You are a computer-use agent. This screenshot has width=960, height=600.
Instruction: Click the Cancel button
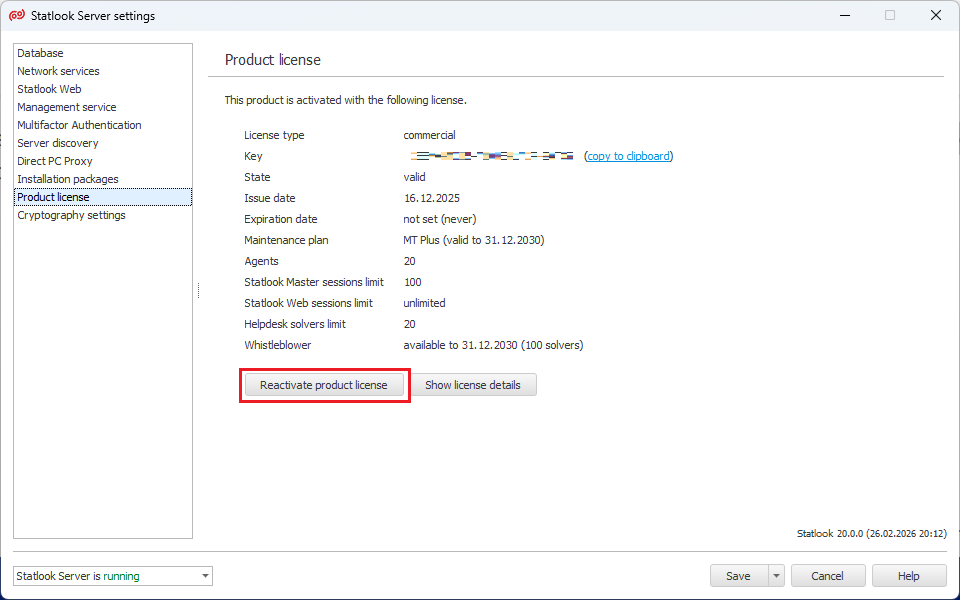coord(827,576)
